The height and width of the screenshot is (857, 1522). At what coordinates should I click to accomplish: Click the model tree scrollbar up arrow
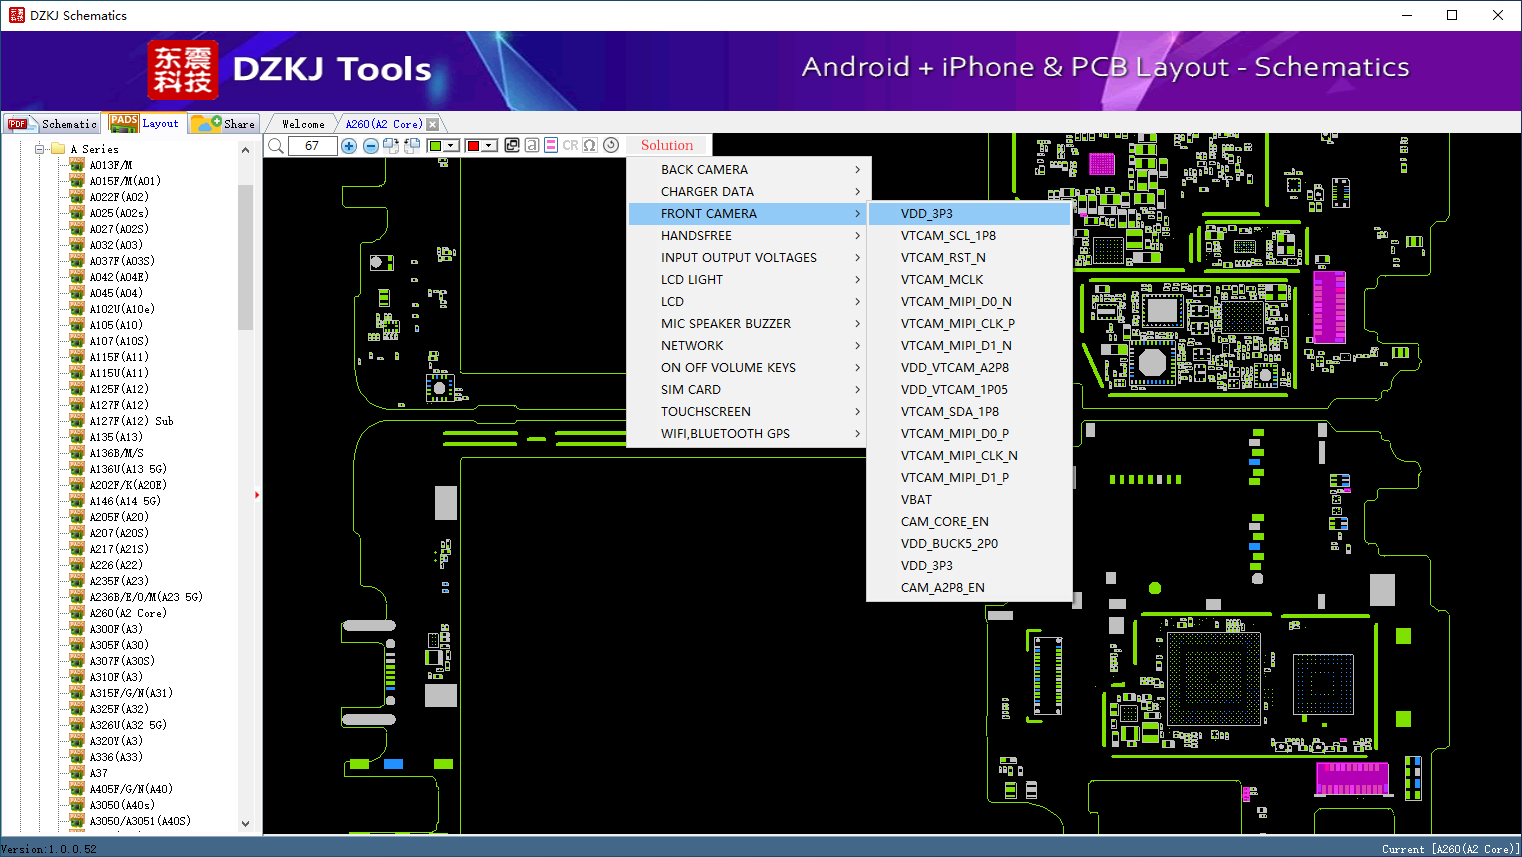[x=246, y=150]
